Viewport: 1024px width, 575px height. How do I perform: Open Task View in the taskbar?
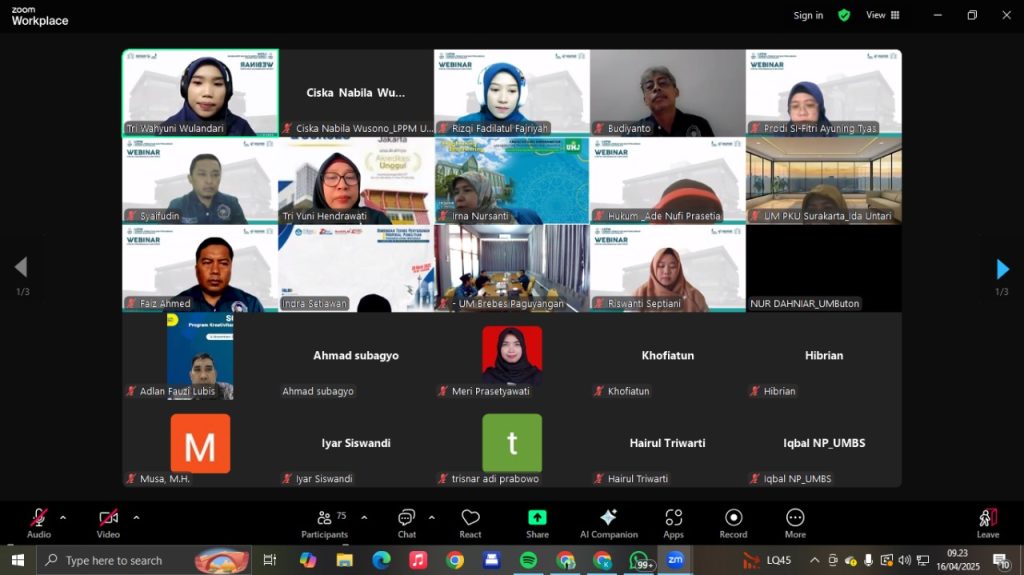(269, 560)
